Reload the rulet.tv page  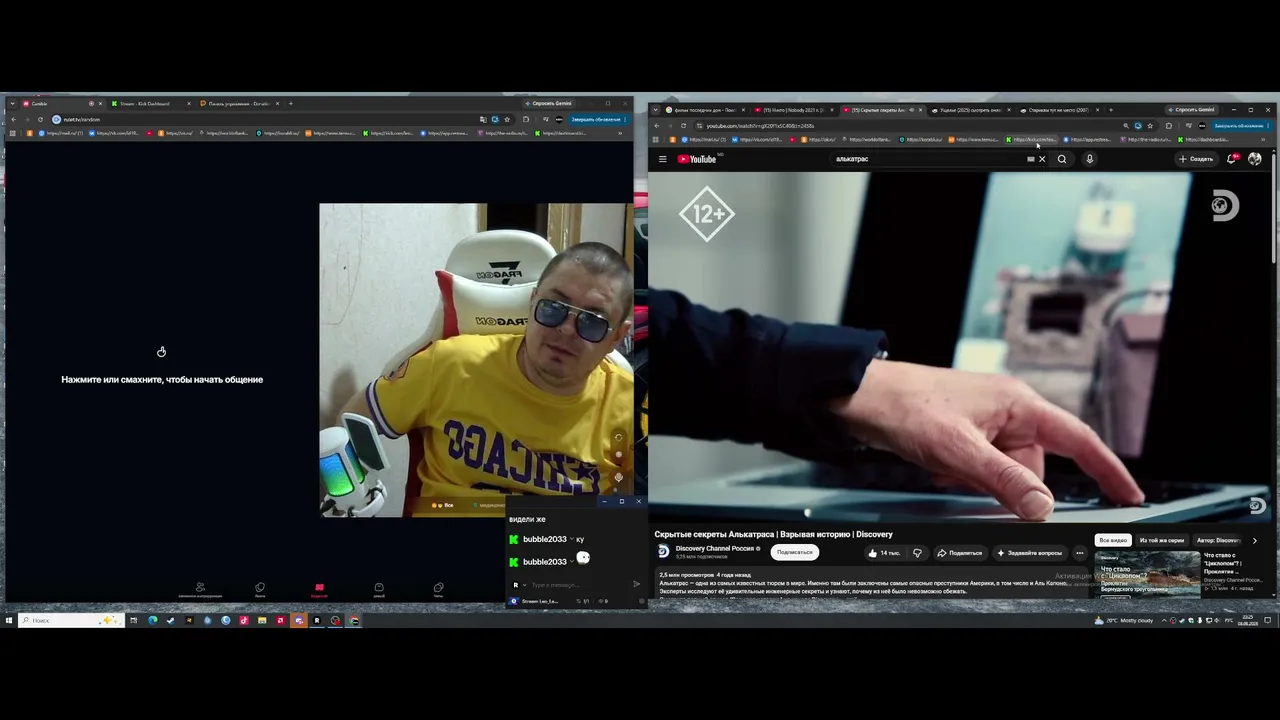tap(41, 119)
